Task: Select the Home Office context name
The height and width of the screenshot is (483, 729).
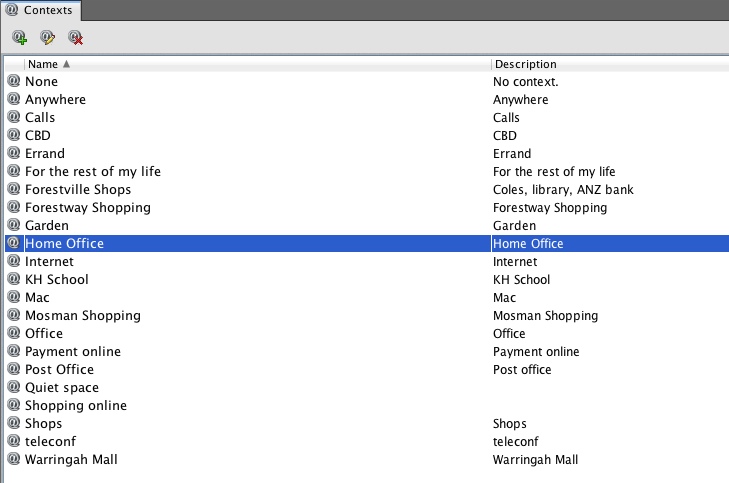Action: click(x=64, y=244)
